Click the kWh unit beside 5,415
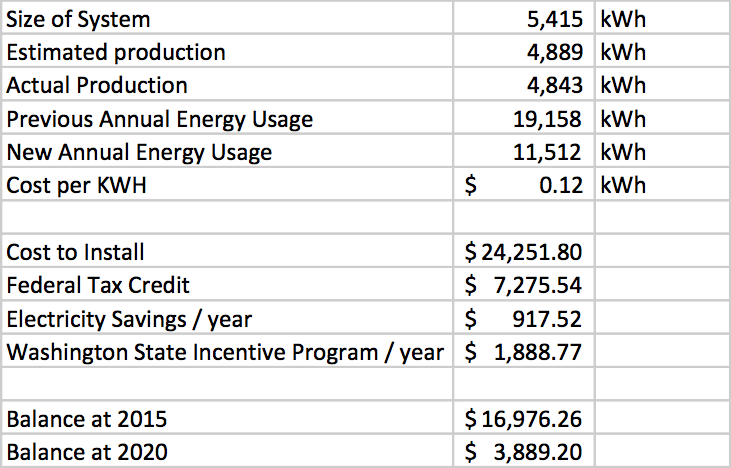 [662, 19]
